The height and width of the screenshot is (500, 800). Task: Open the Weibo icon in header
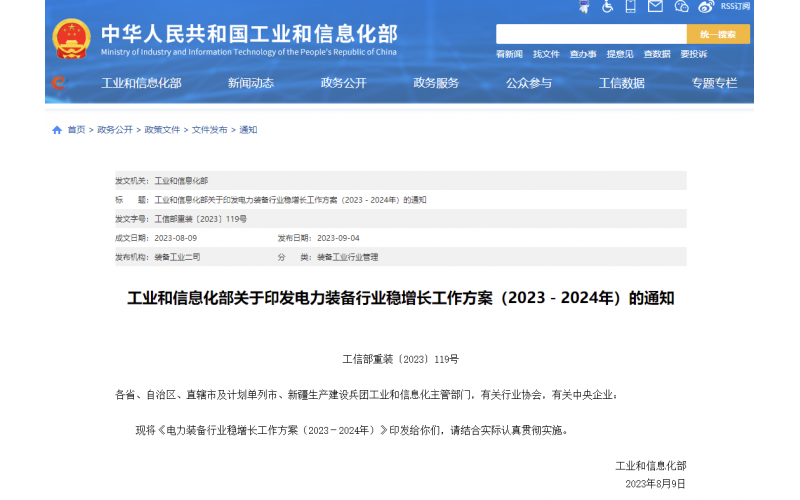pos(706,7)
